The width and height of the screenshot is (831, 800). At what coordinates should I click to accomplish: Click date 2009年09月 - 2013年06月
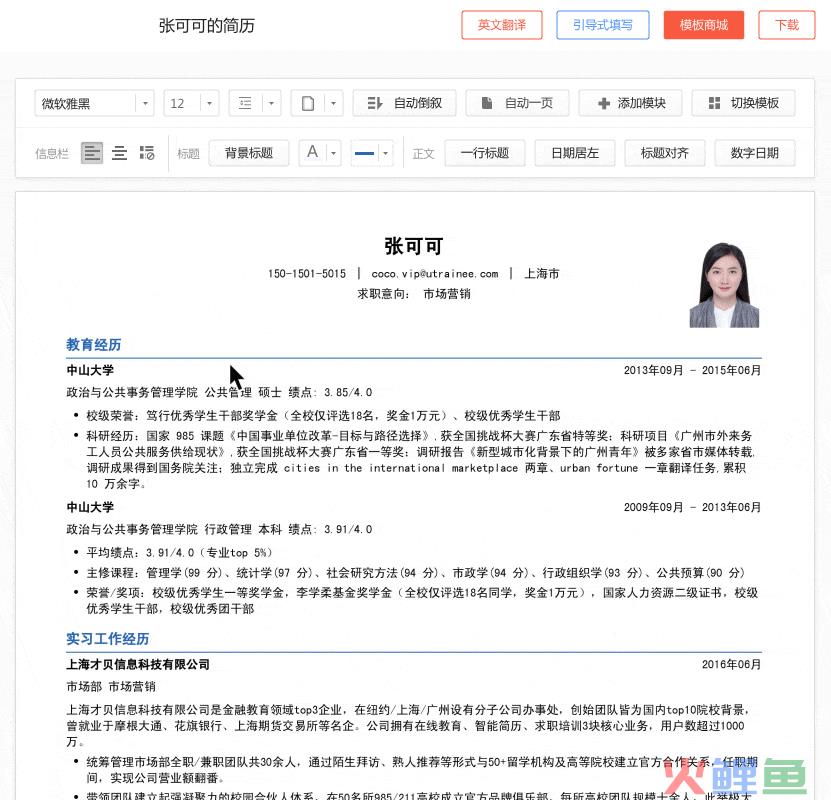[692, 507]
